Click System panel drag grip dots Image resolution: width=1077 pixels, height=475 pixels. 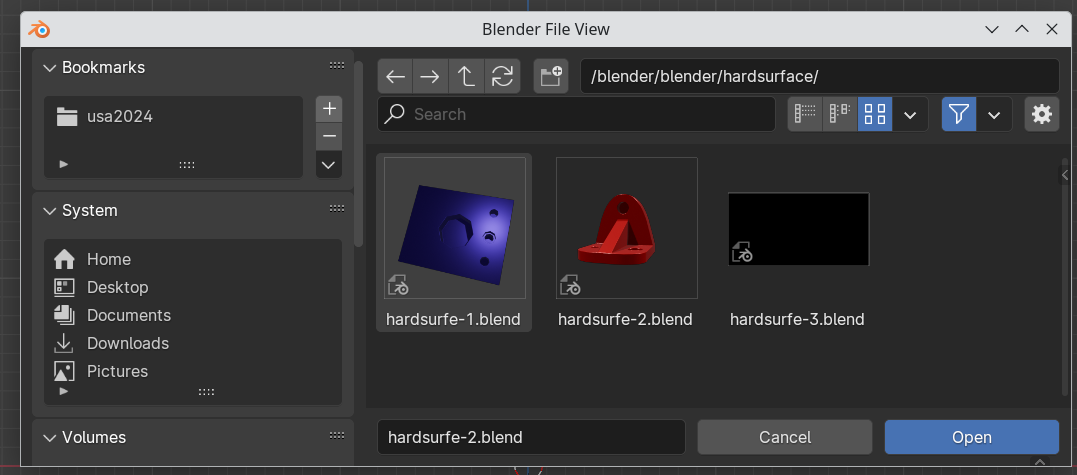pos(337,209)
